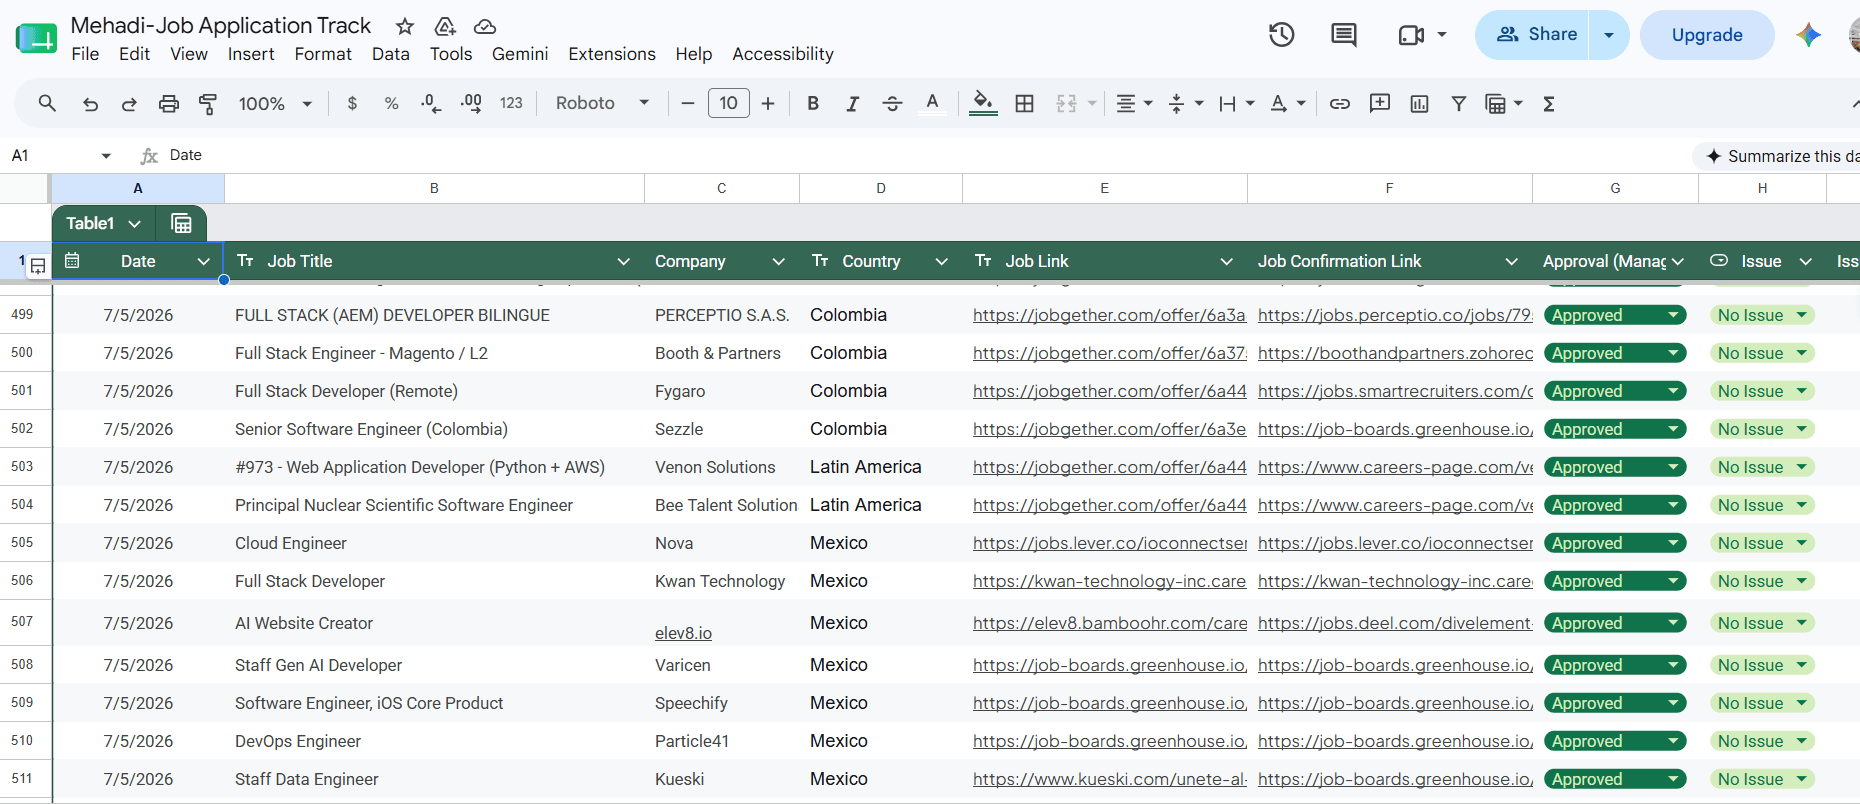Select the Cloud Engineer job title cell
This screenshot has height=804, width=1860.
click(x=434, y=543)
